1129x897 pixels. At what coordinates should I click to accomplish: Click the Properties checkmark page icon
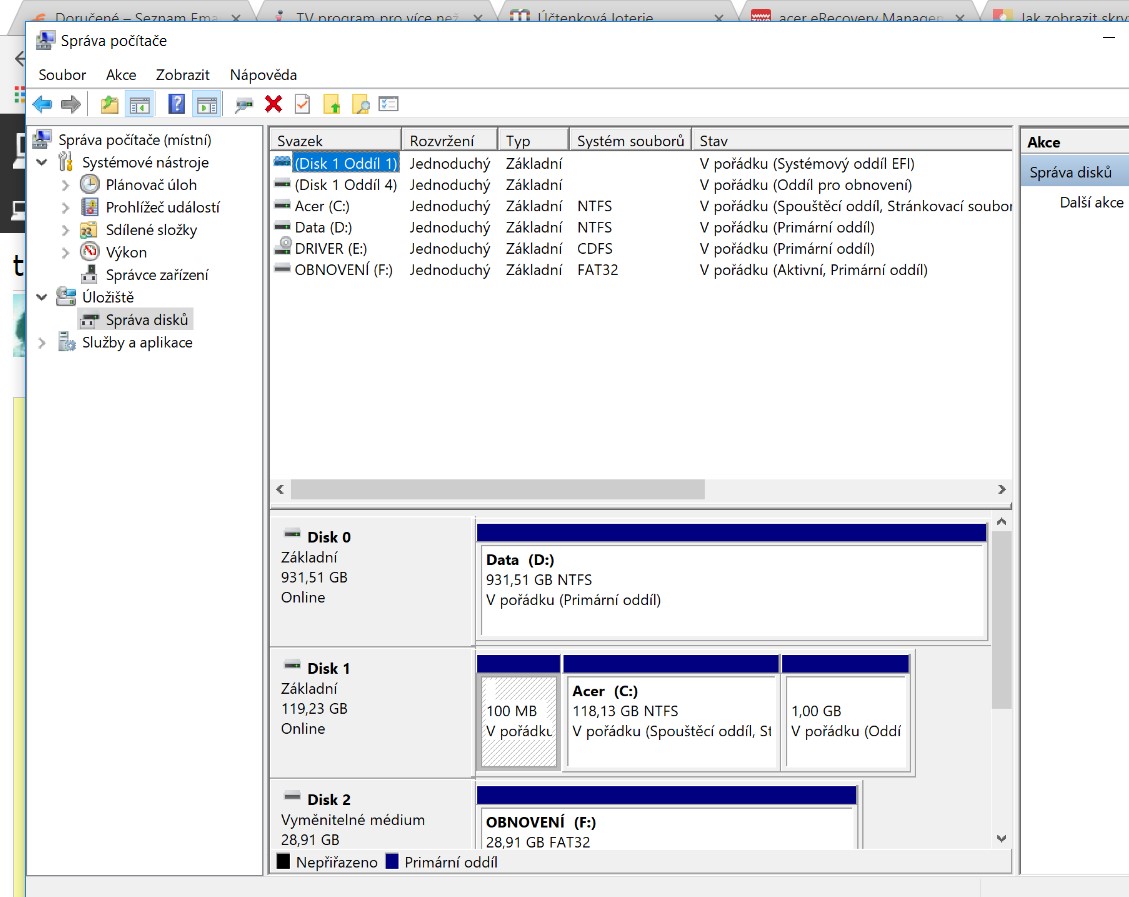[302, 104]
